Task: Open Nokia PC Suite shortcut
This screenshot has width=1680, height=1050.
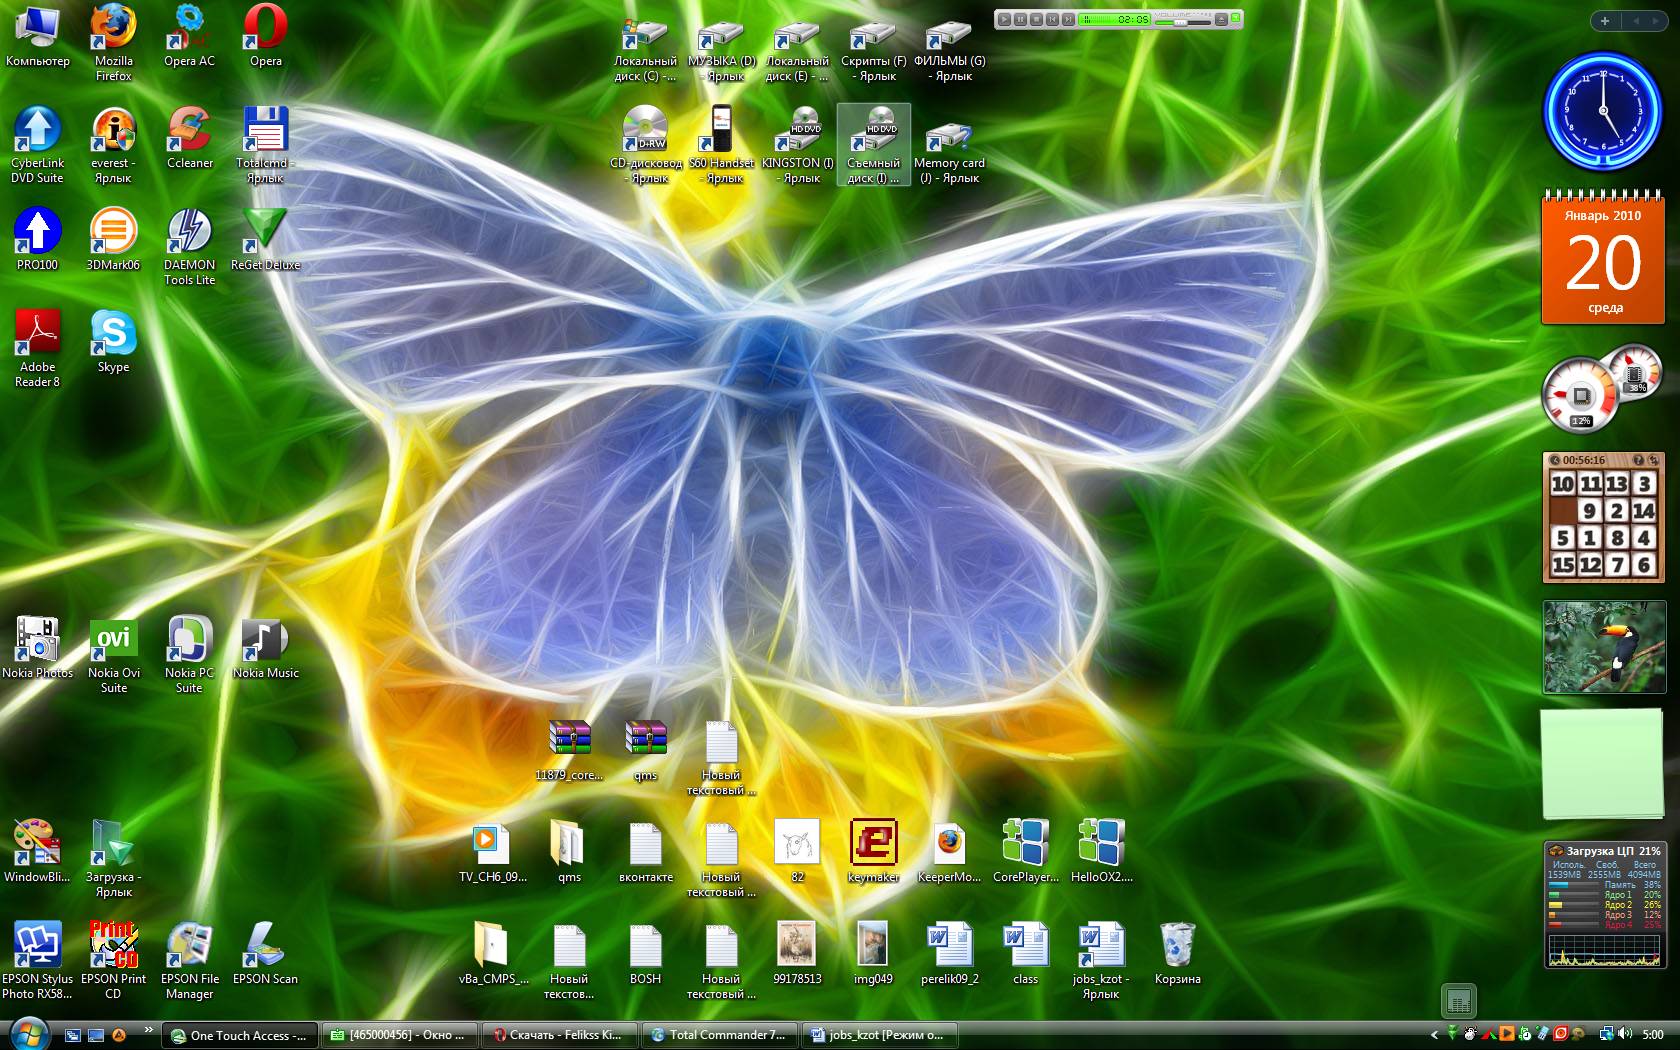Action: [189, 641]
